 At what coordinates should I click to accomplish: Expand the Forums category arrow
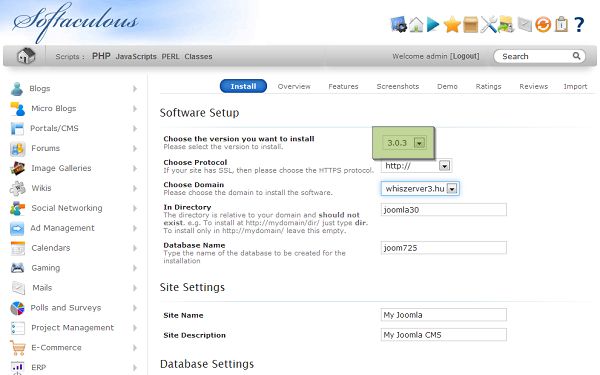[135, 148]
